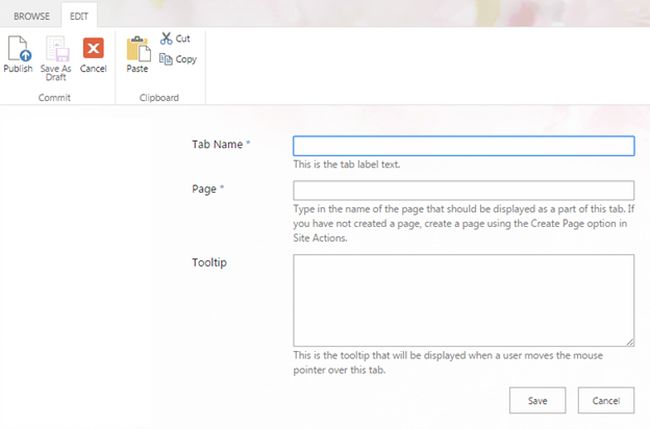The width and height of the screenshot is (650, 429).
Task: Click the Paste clipboard icon
Action: [137, 49]
